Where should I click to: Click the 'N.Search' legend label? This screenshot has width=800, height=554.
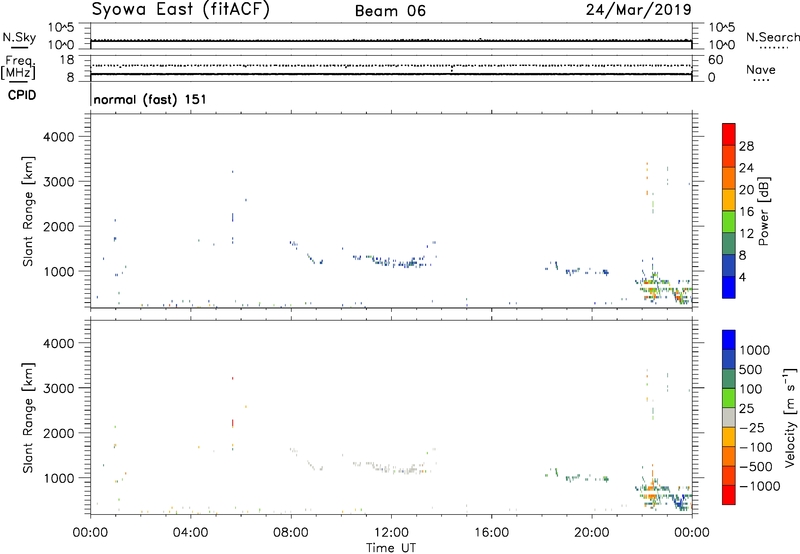tap(772, 37)
